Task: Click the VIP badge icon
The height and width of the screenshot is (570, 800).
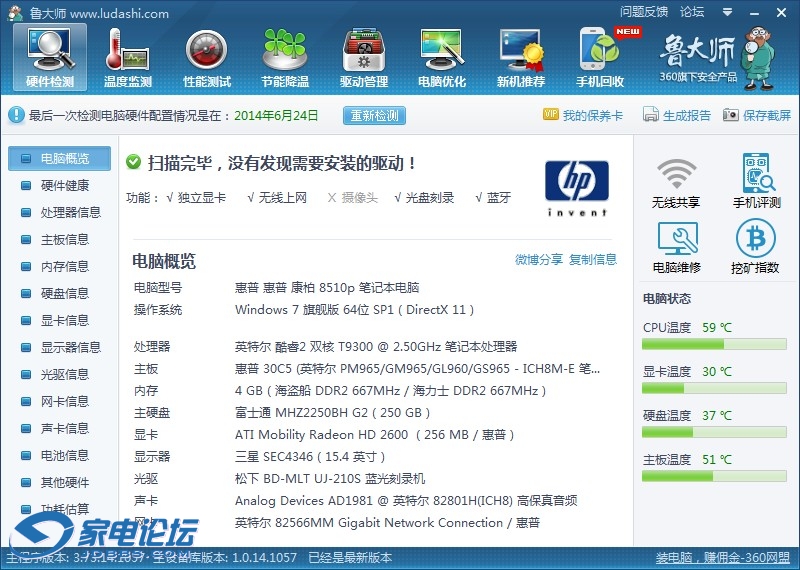Action: point(551,114)
